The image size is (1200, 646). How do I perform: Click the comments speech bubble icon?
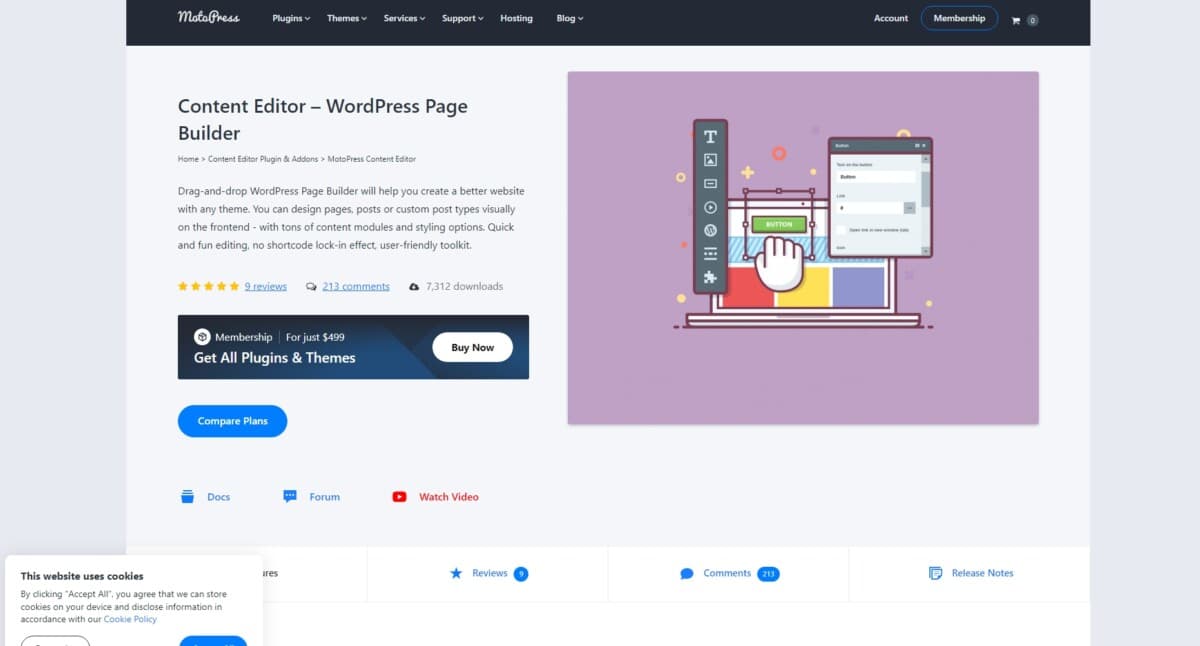pos(311,287)
